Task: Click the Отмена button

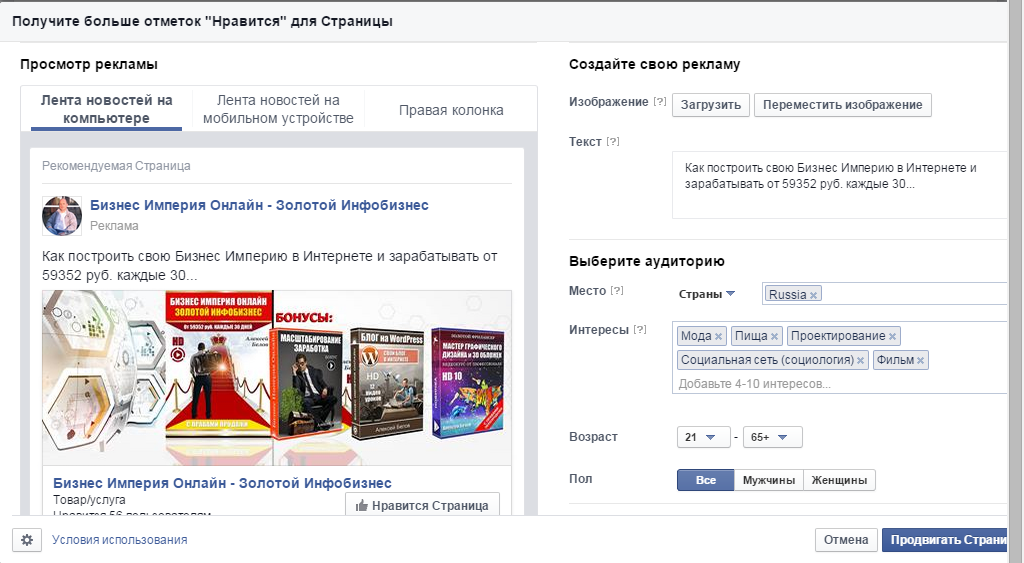Action: point(846,540)
